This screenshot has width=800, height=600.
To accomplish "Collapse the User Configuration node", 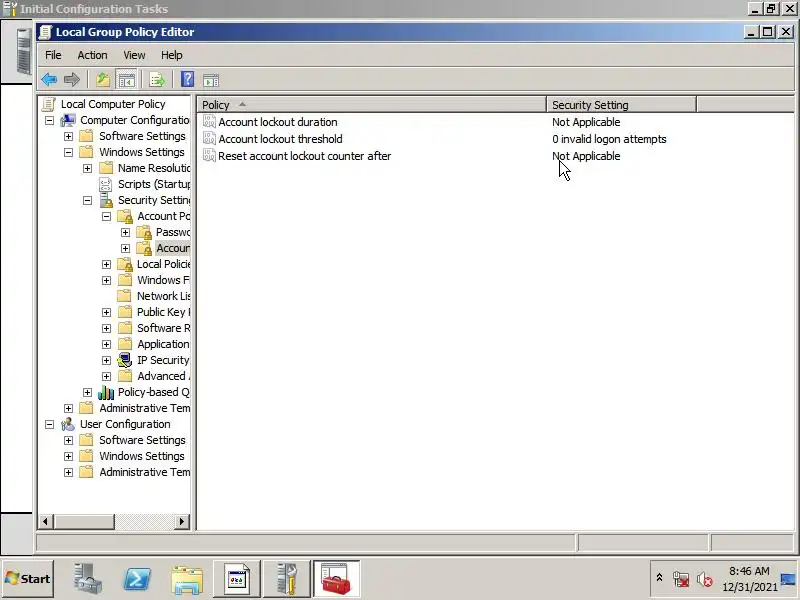I will click(49, 424).
